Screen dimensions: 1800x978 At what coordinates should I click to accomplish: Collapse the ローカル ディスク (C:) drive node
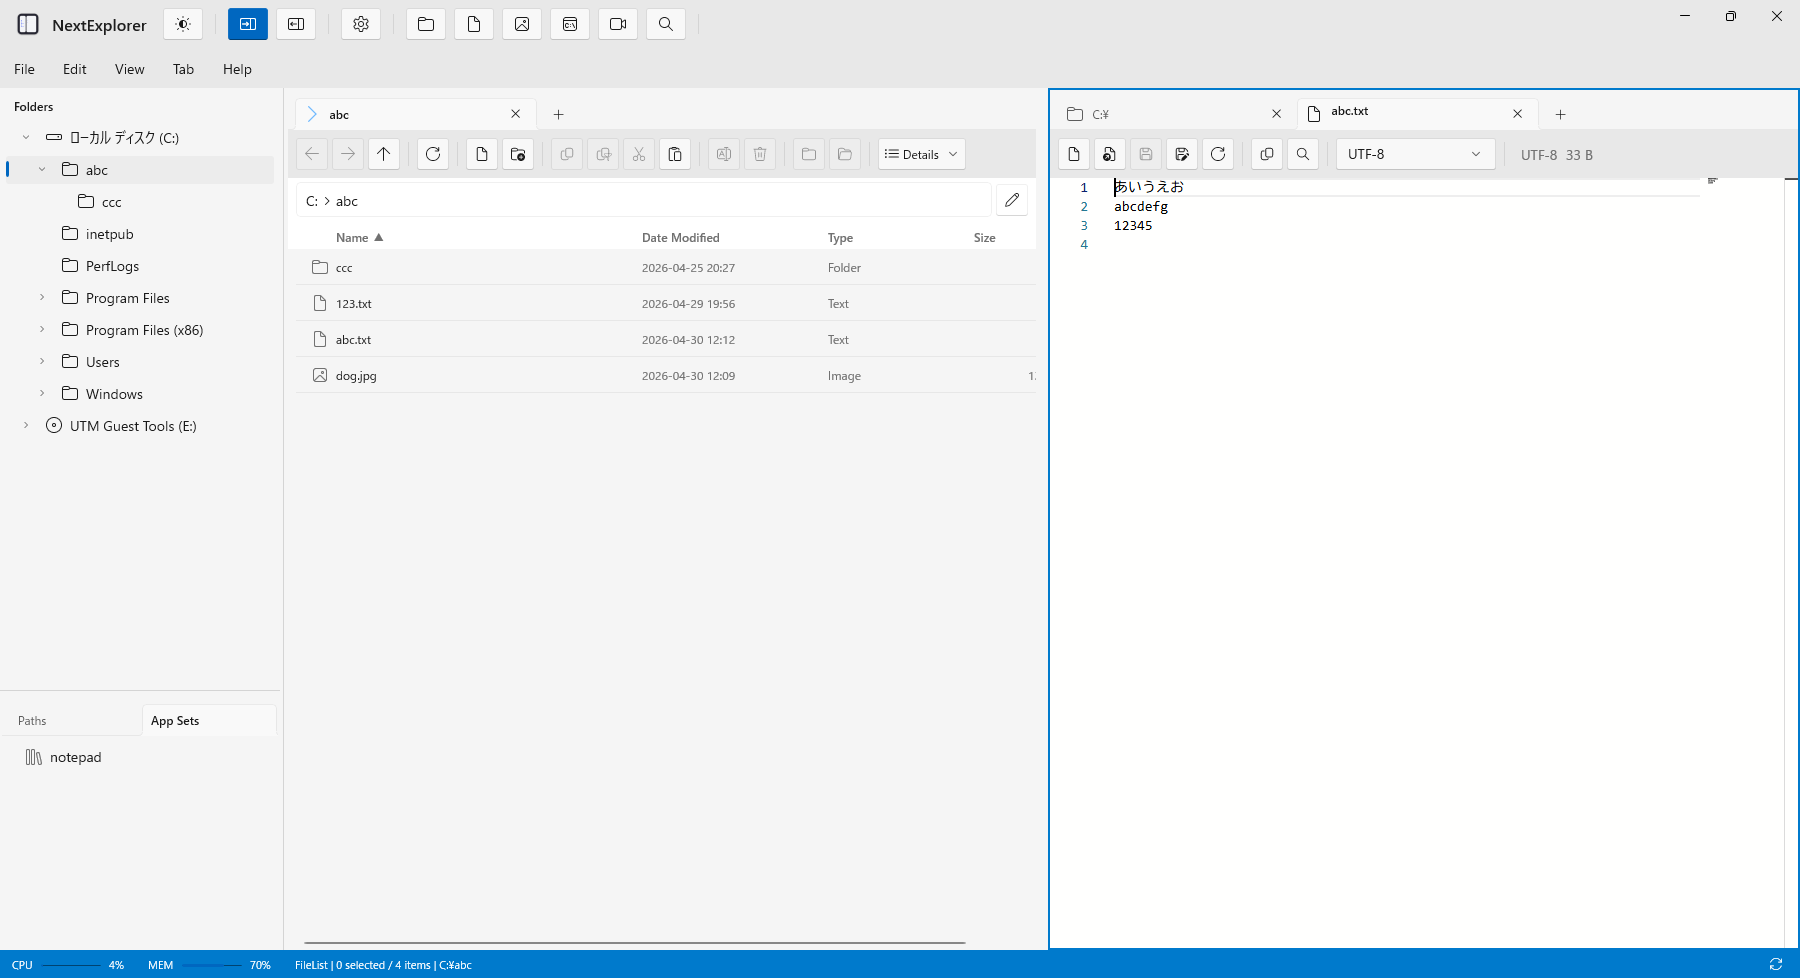tap(26, 137)
